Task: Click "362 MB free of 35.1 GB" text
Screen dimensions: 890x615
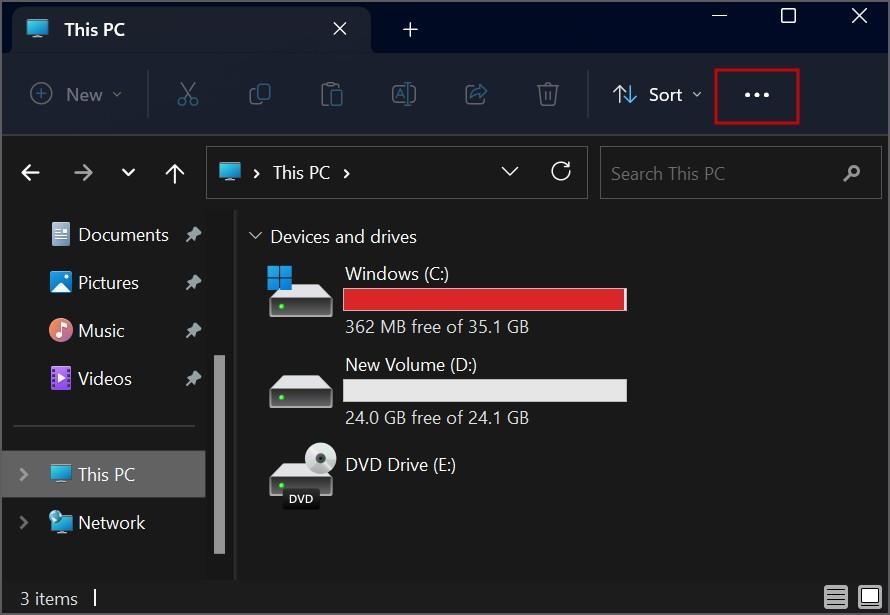Action: 436,327
